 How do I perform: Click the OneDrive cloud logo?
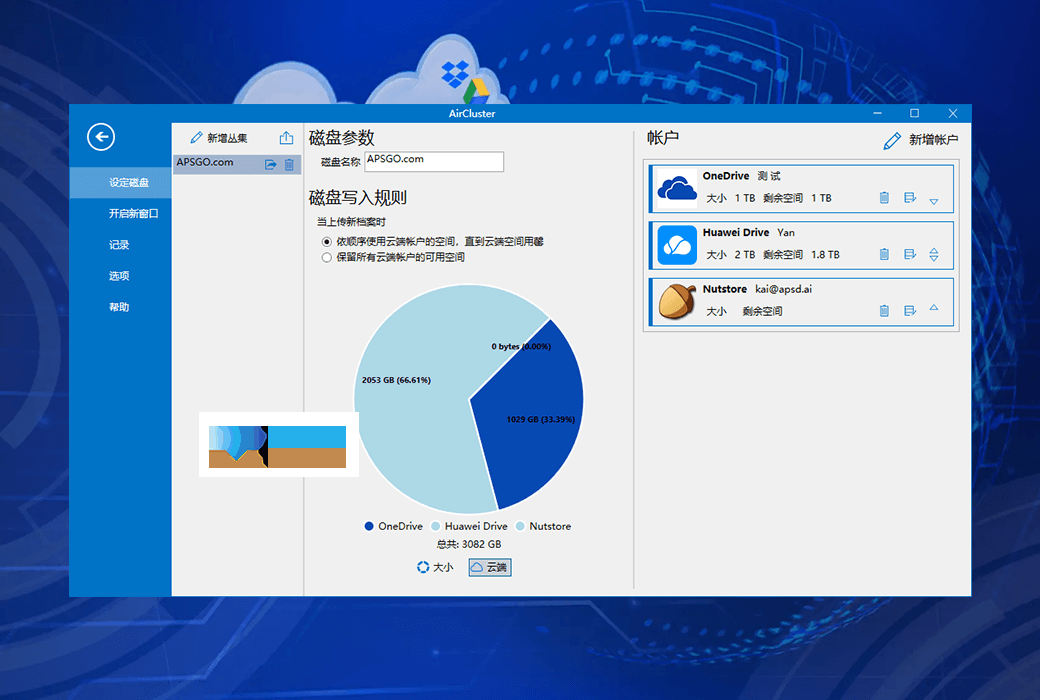[677, 189]
